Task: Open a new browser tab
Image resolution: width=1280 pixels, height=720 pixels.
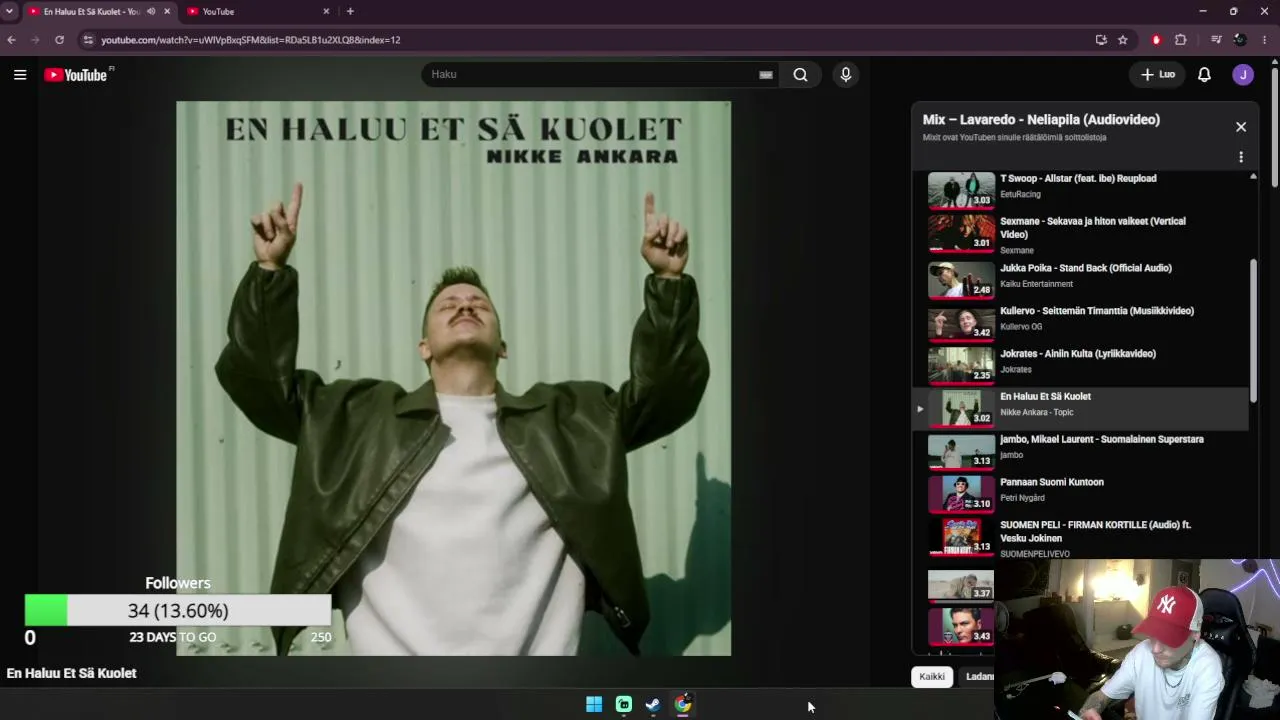Action: tap(350, 11)
